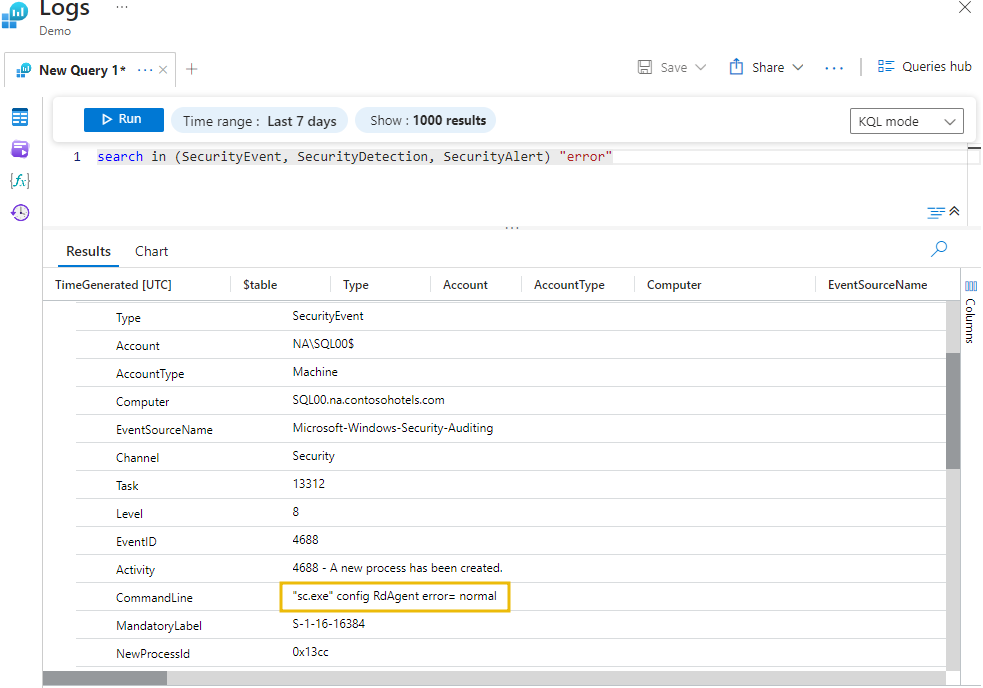
Task: Click the $table column header
Action: (260, 285)
